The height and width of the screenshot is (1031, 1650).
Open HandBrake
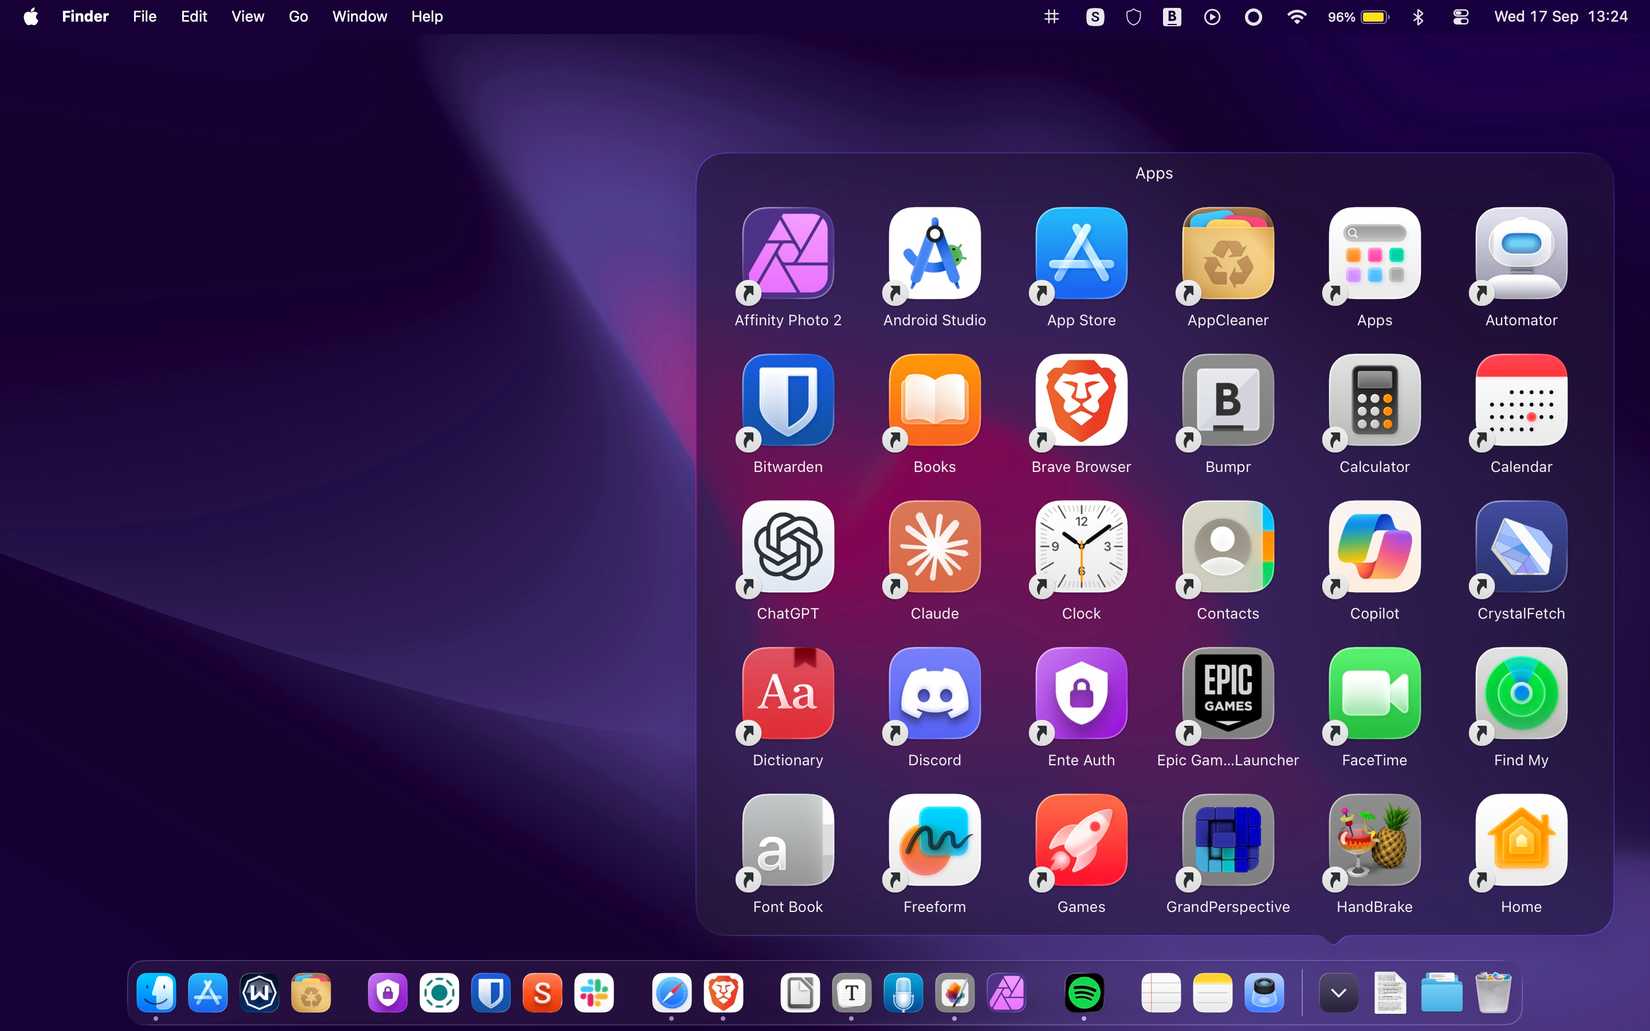click(1375, 840)
